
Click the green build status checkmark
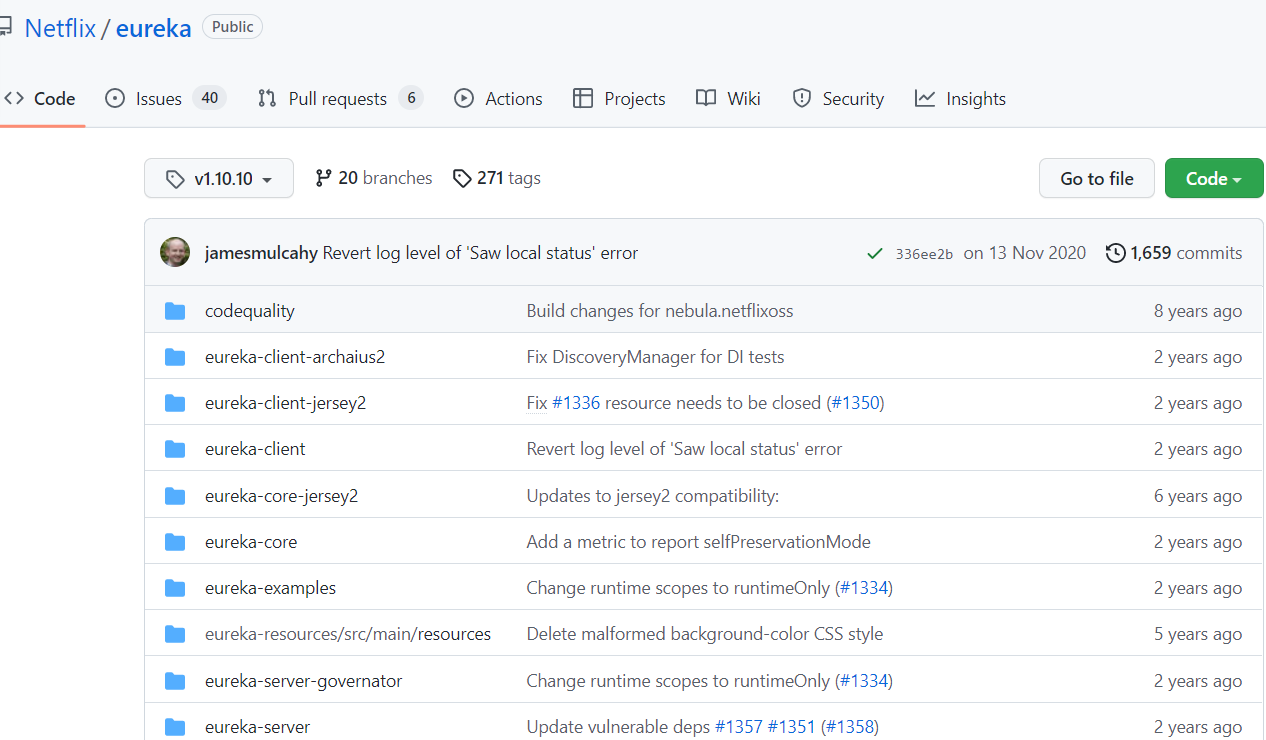(875, 254)
